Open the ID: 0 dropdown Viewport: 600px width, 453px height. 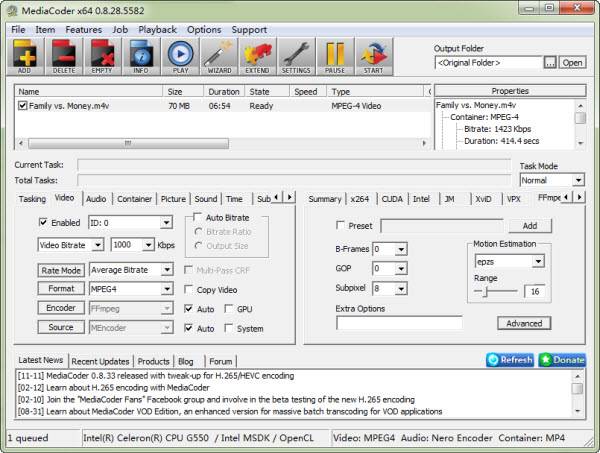[166, 223]
